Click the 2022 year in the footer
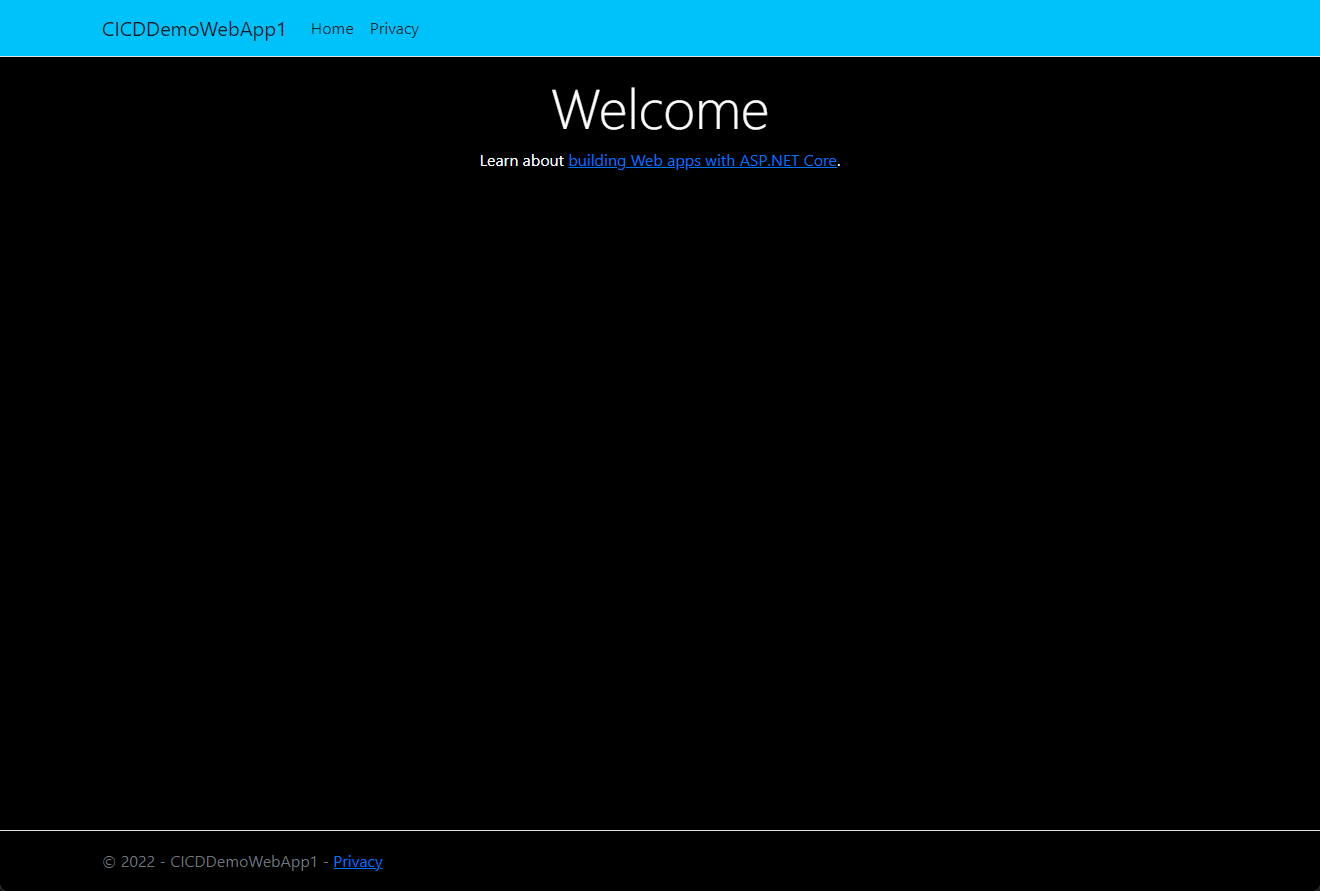Screen dimensions: 1320x891 (x=138, y=862)
